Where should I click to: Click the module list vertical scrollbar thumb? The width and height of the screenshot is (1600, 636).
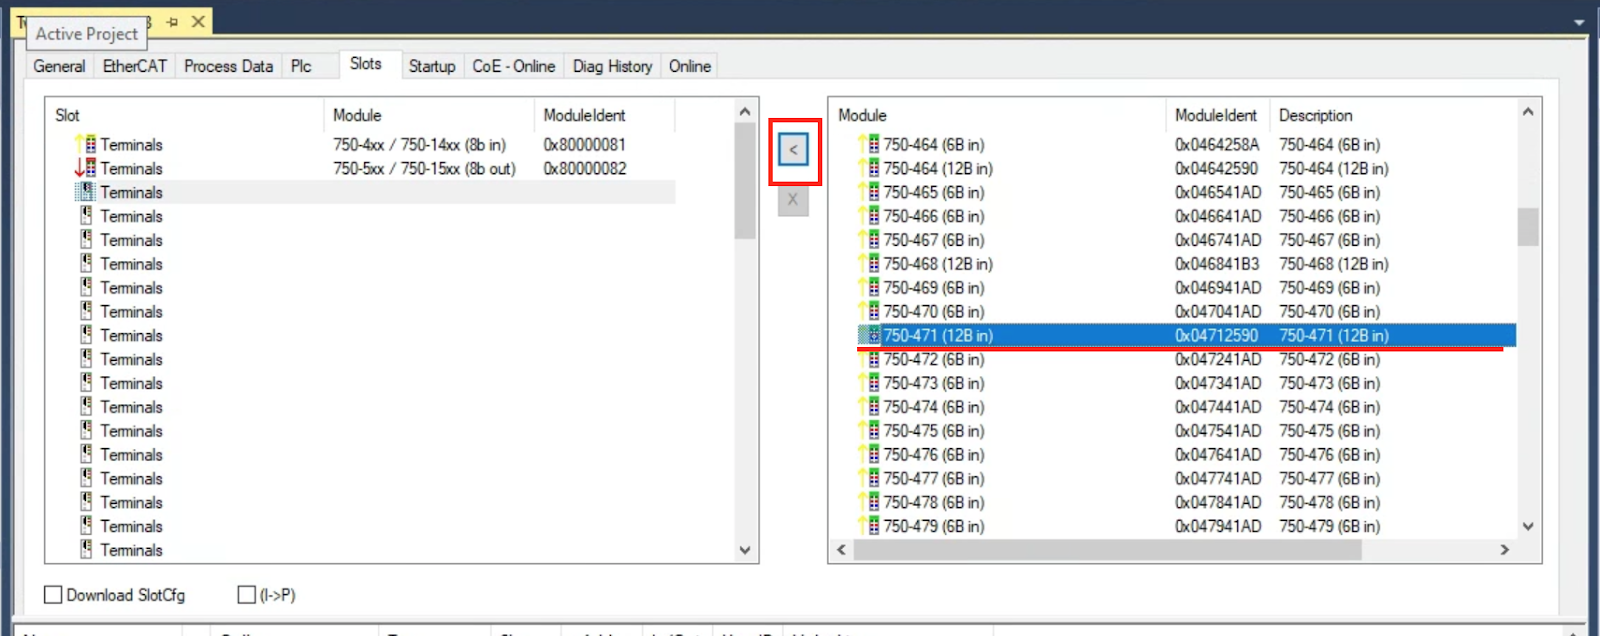pos(1528,227)
